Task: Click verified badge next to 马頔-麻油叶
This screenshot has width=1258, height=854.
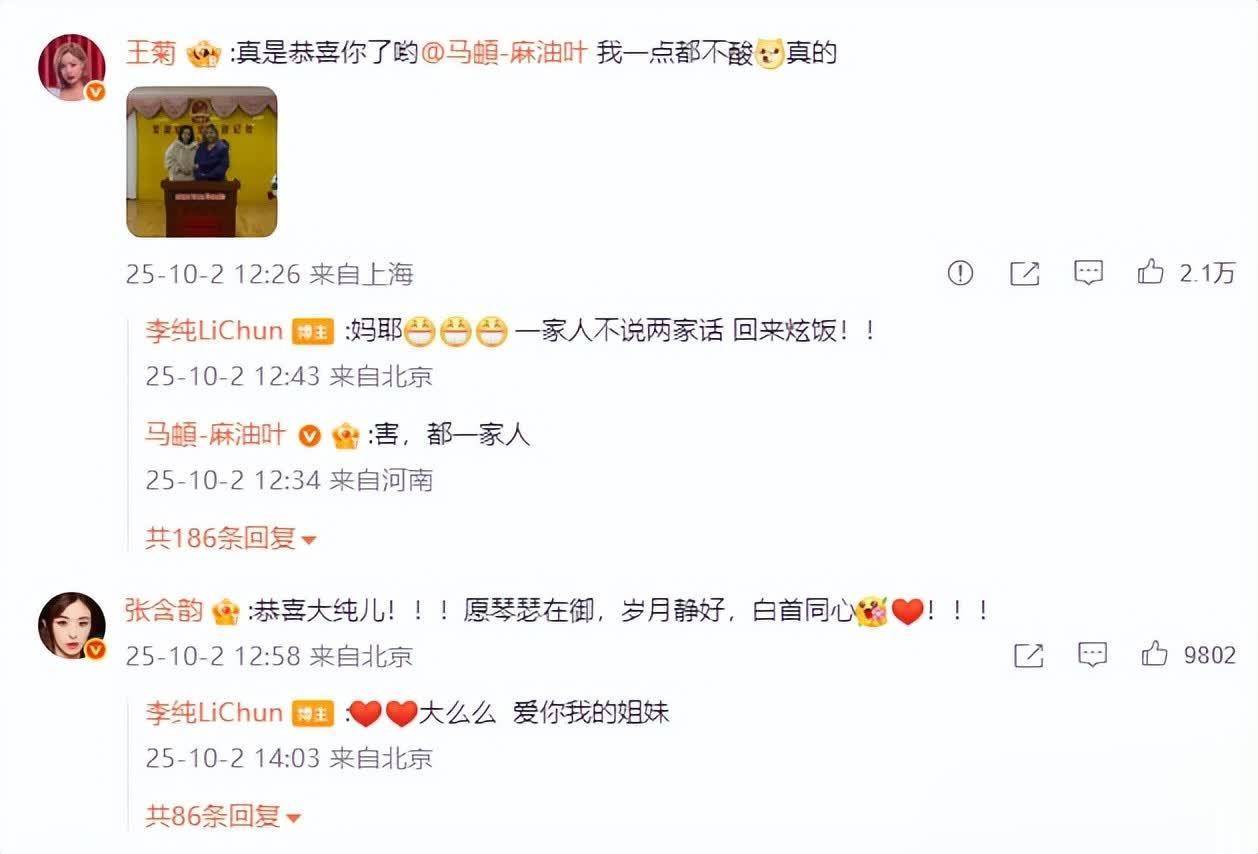Action: click(x=310, y=436)
